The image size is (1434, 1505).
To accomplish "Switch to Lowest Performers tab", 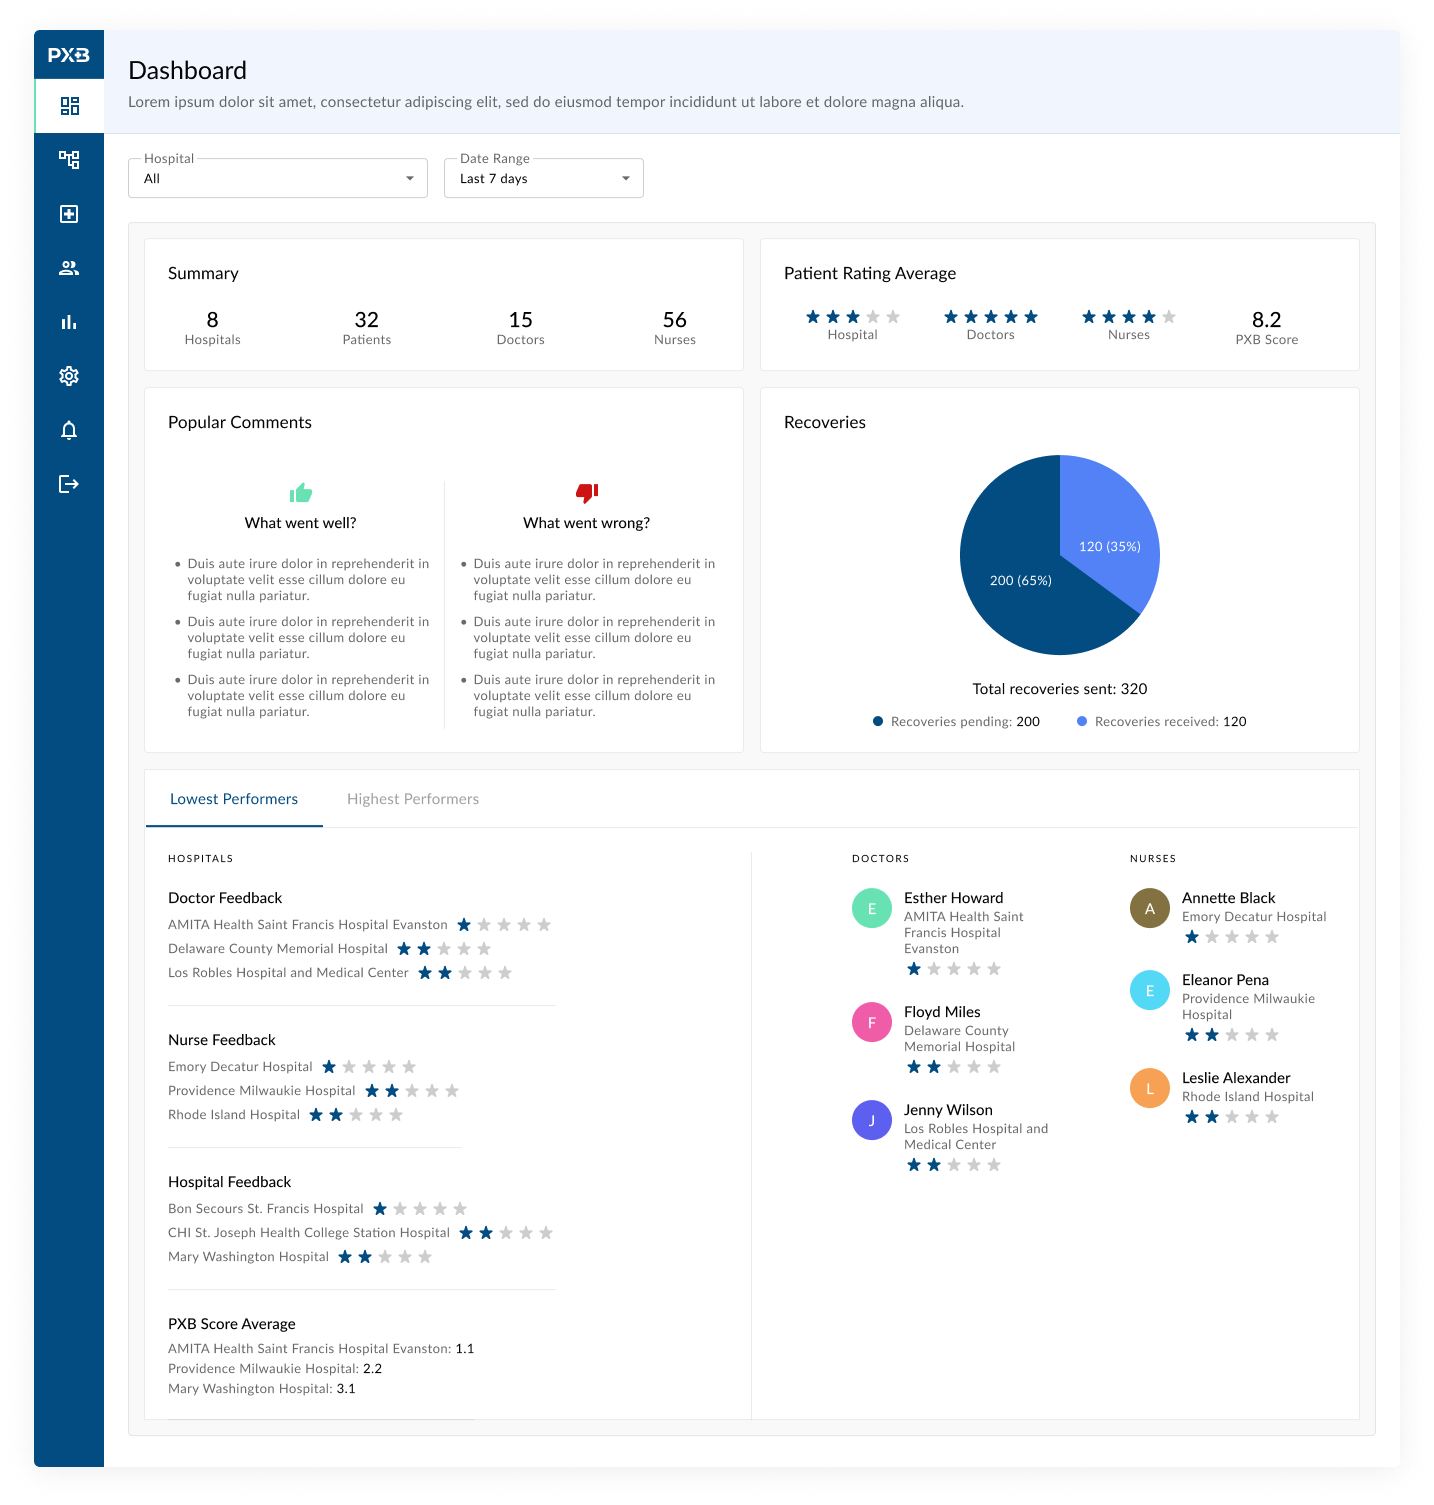I will pos(234,799).
